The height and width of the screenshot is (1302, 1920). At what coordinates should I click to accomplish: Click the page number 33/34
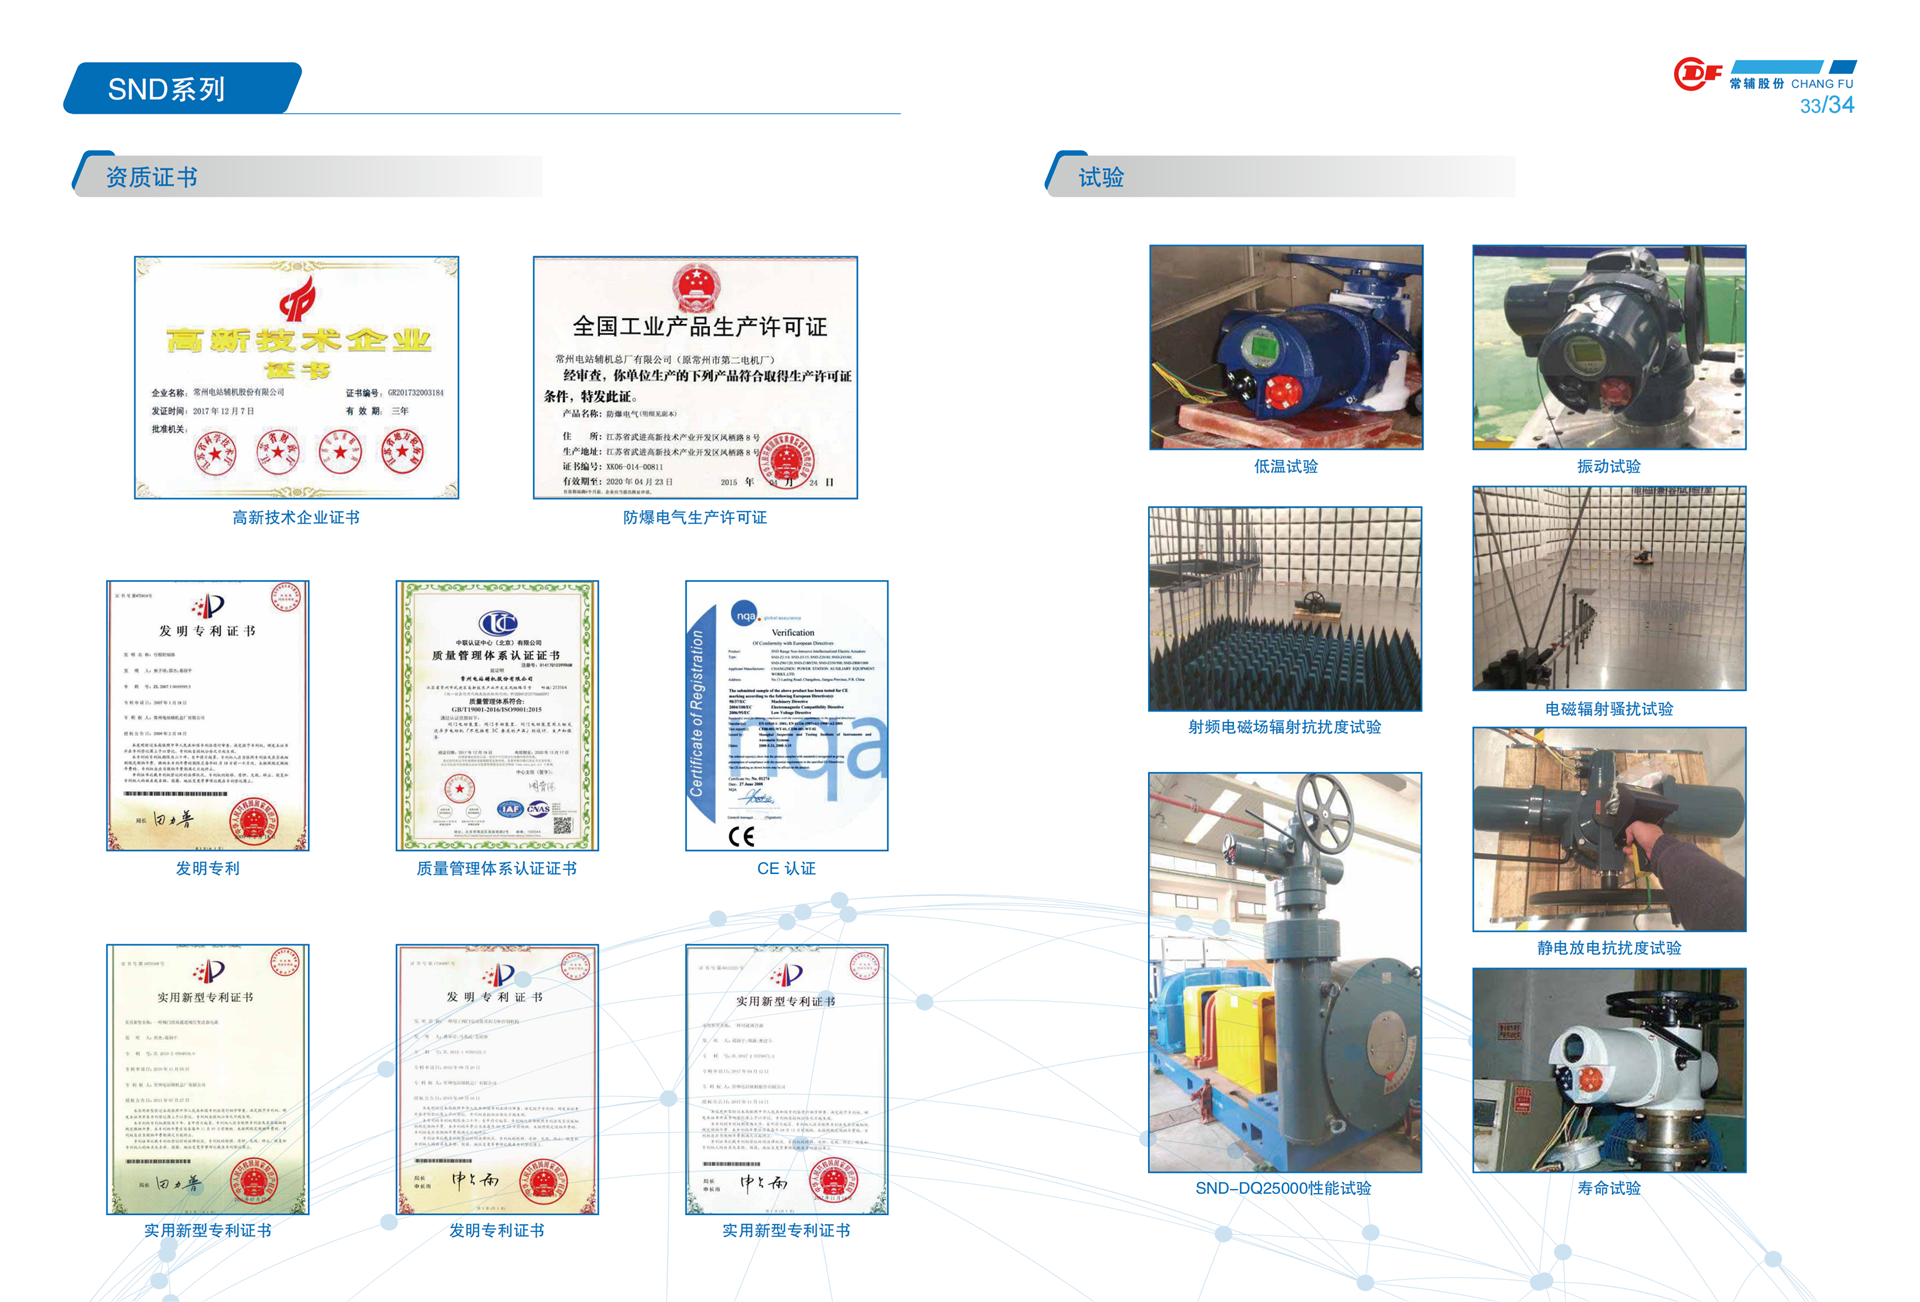pos(1827,105)
